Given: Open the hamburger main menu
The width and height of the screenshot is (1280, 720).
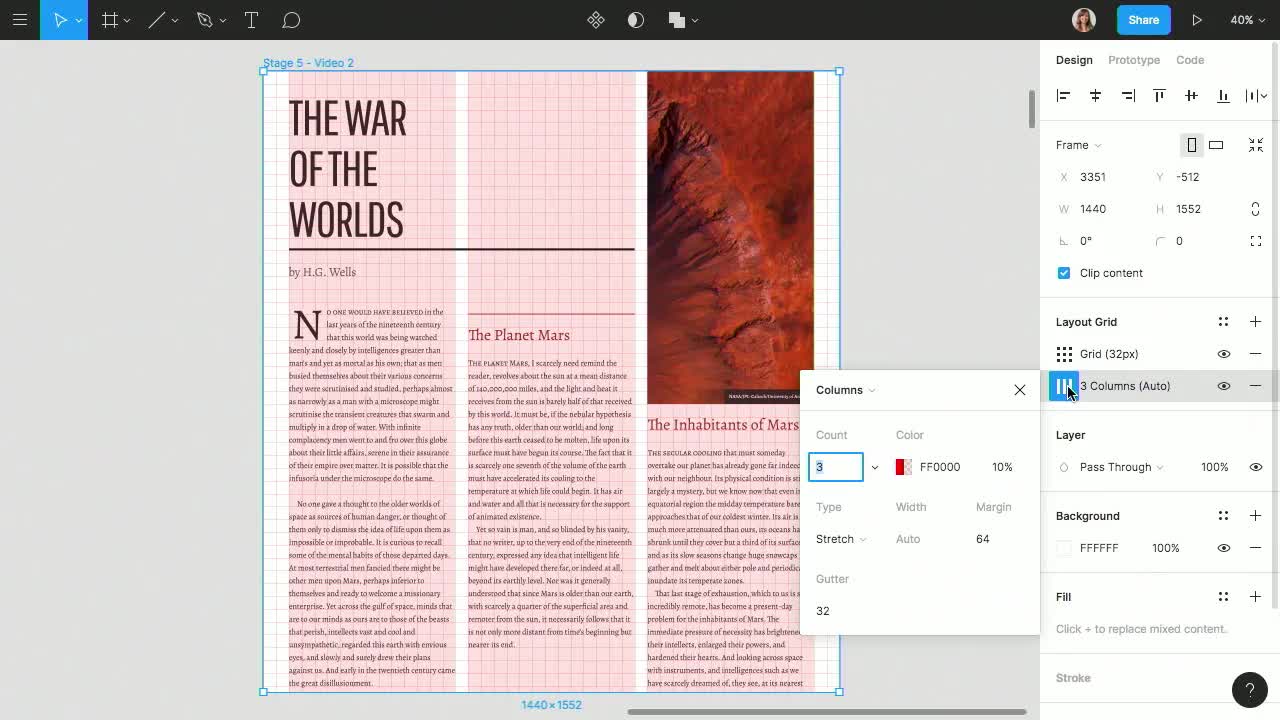Looking at the screenshot, I should (x=20, y=20).
